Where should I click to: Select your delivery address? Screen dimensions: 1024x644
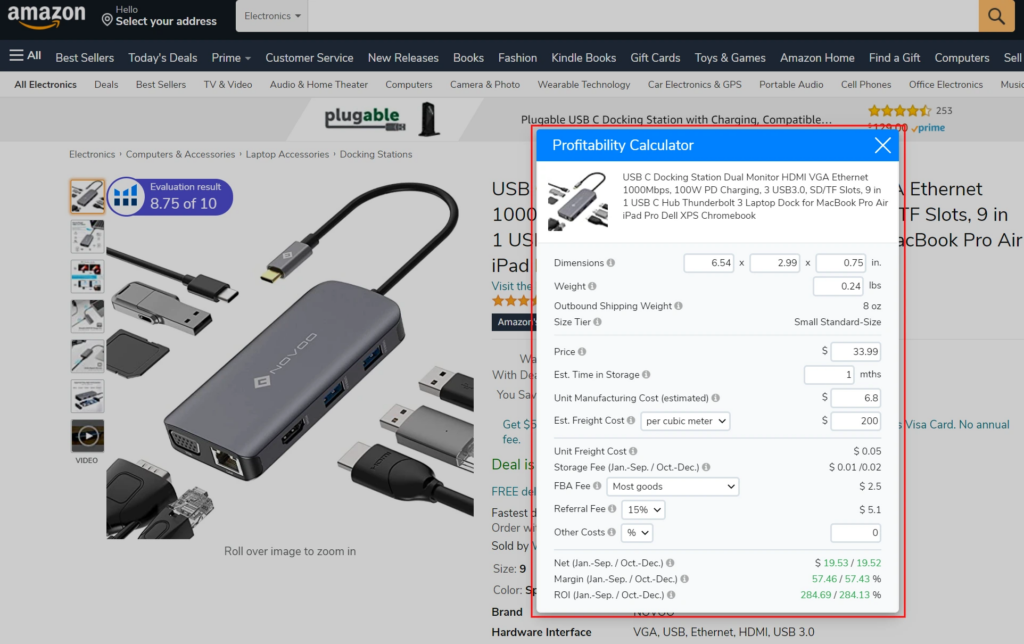(x=159, y=16)
